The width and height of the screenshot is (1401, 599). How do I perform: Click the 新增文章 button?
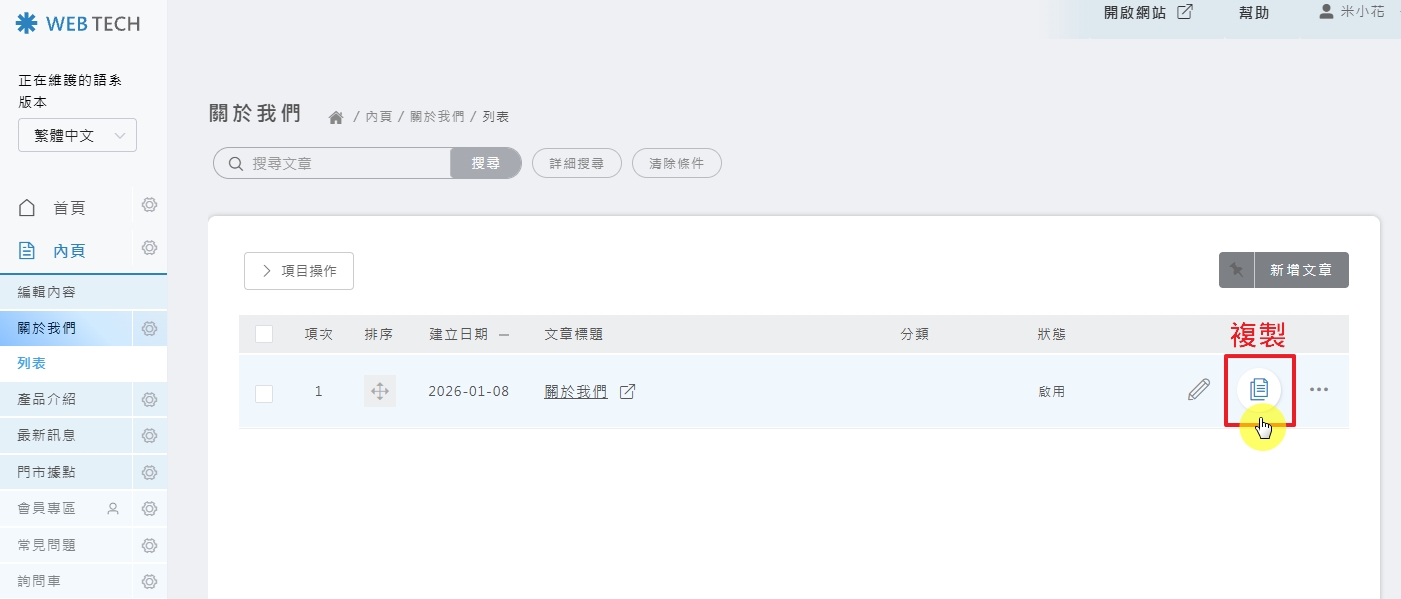[1300, 270]
